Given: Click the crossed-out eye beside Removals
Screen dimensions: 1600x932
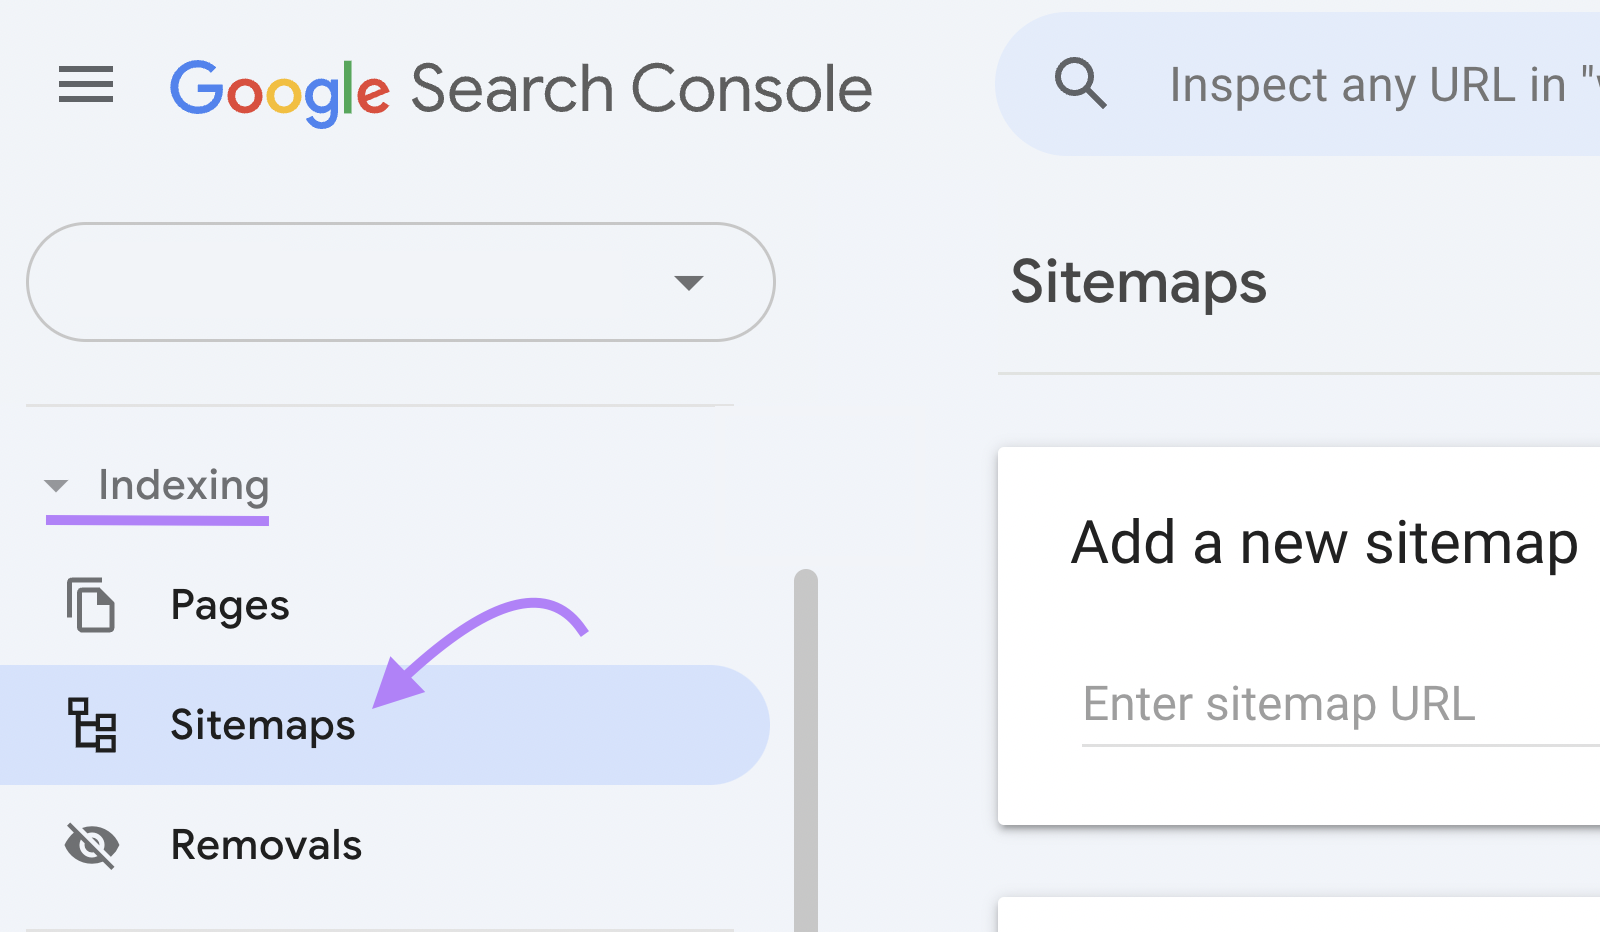Looking at the screenshot, I should [90, 845].
